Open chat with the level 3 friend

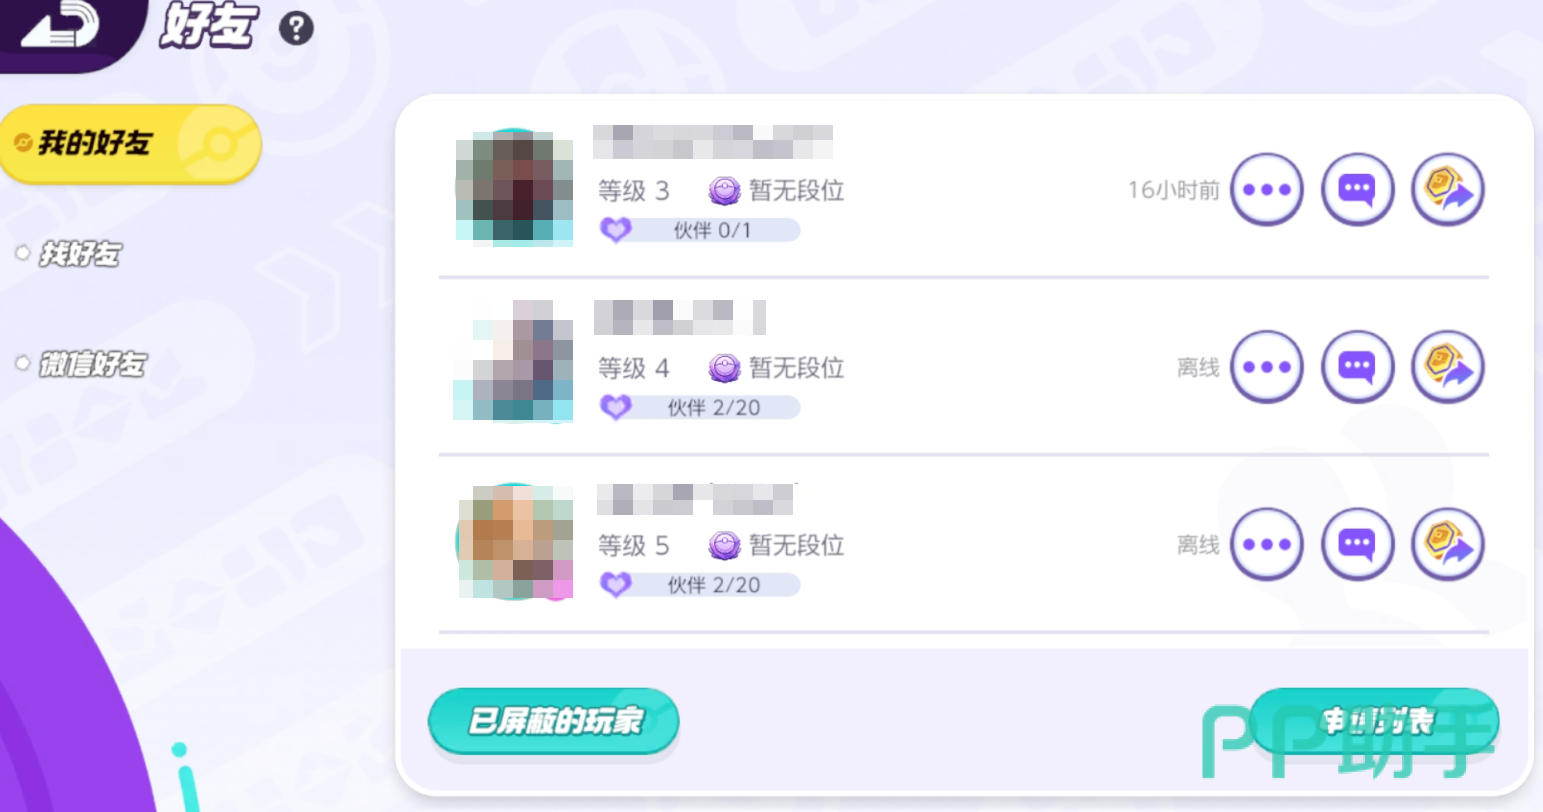tap(1357, 190)
